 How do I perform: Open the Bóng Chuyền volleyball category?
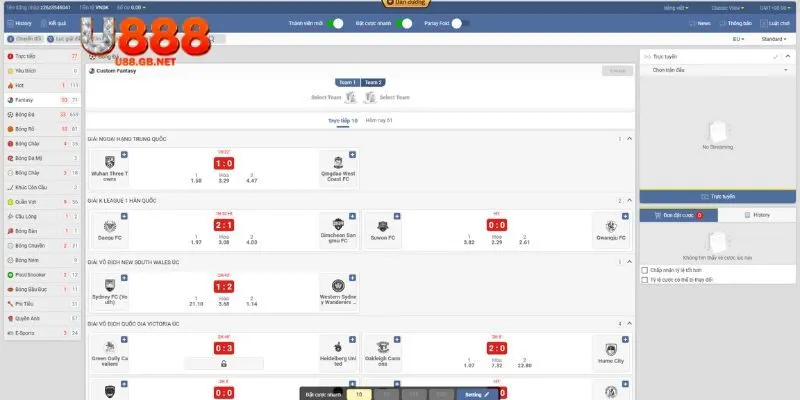42,245
